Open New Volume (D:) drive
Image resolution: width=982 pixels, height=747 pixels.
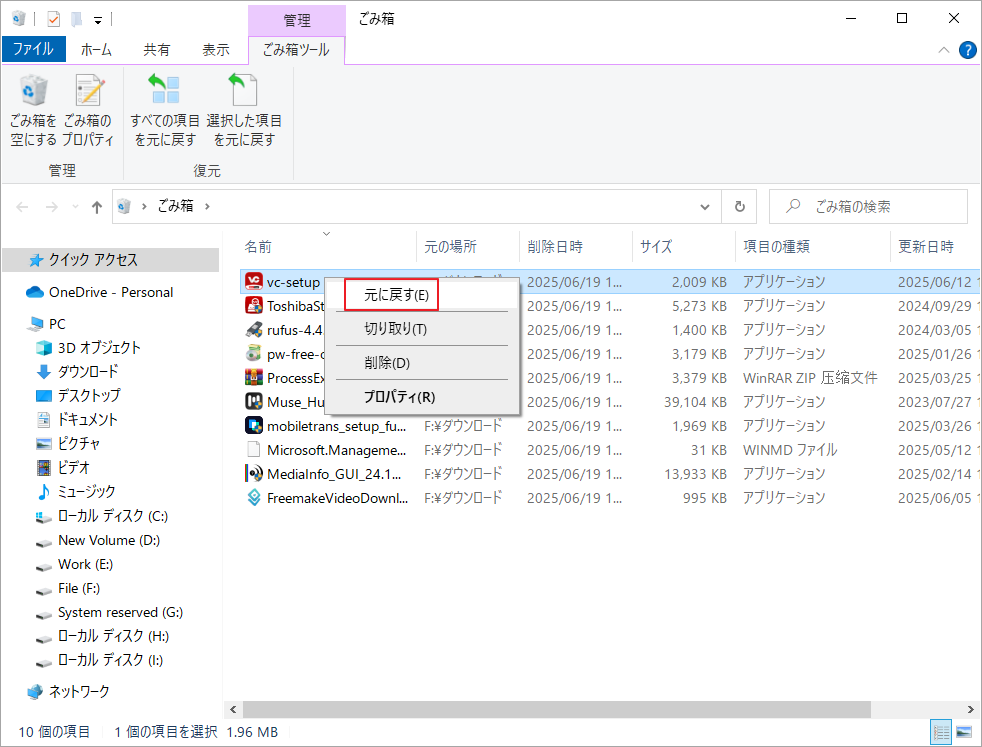[110, 540]
